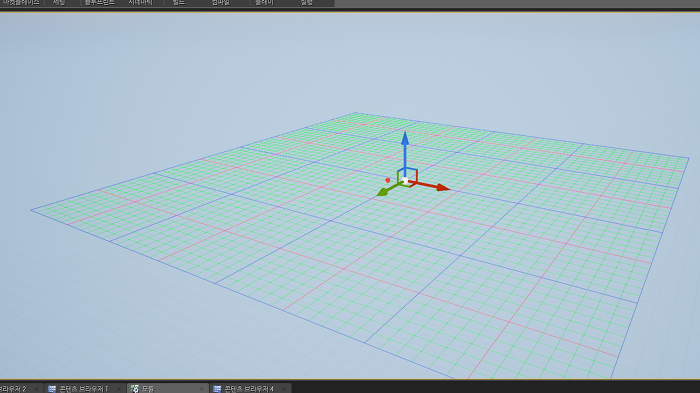The image size is (700, 393).
Task: Open the 마켓플레이스 toolbar button
Action: [x=21, y=3]
